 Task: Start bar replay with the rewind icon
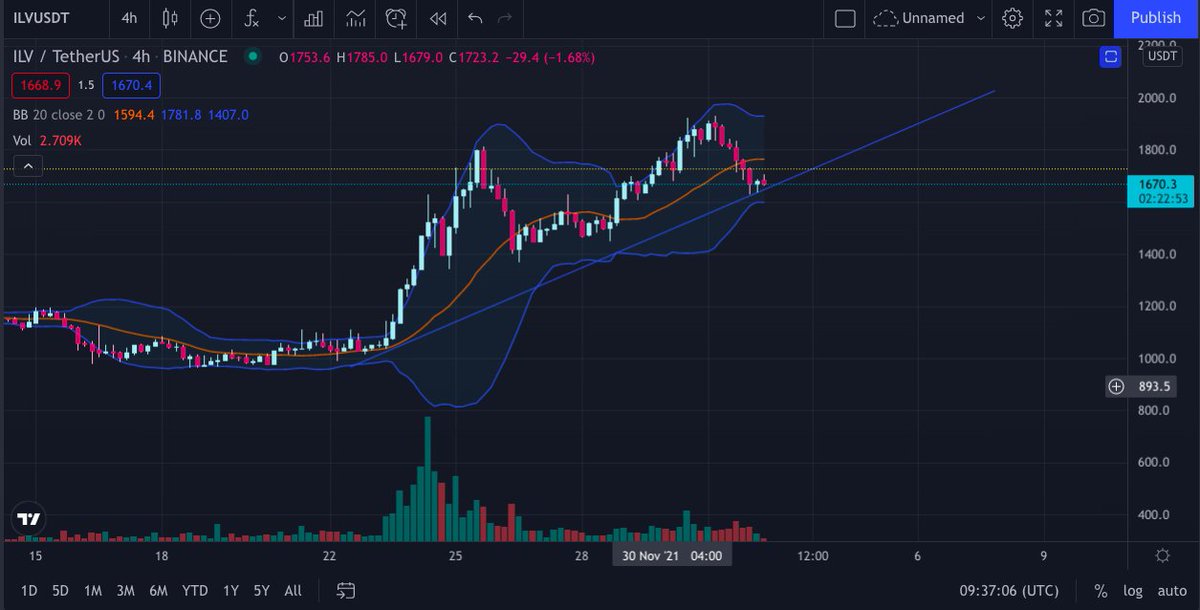point(437,18)
